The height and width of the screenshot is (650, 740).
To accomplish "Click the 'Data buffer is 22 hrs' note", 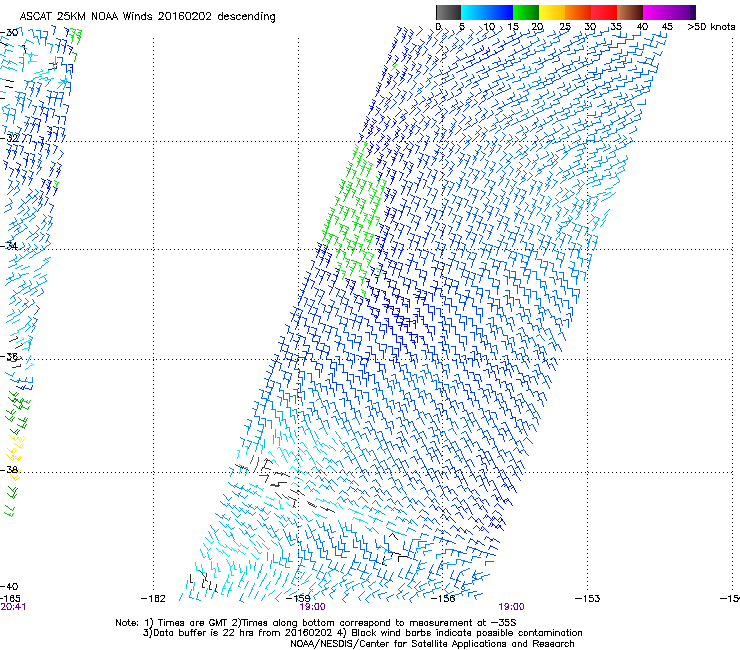I will pyautogui.click(x=362, y=633).
